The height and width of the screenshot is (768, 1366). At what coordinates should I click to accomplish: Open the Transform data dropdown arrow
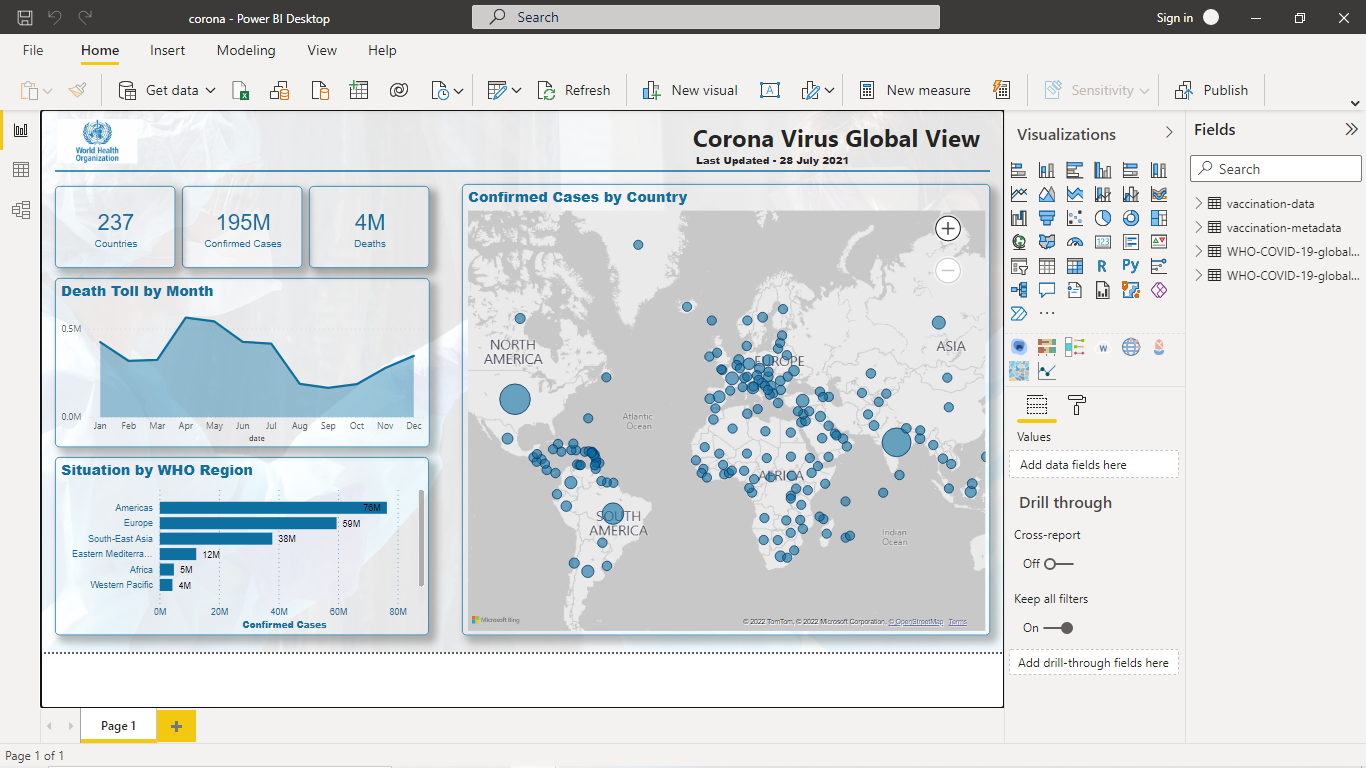(518, 90)
